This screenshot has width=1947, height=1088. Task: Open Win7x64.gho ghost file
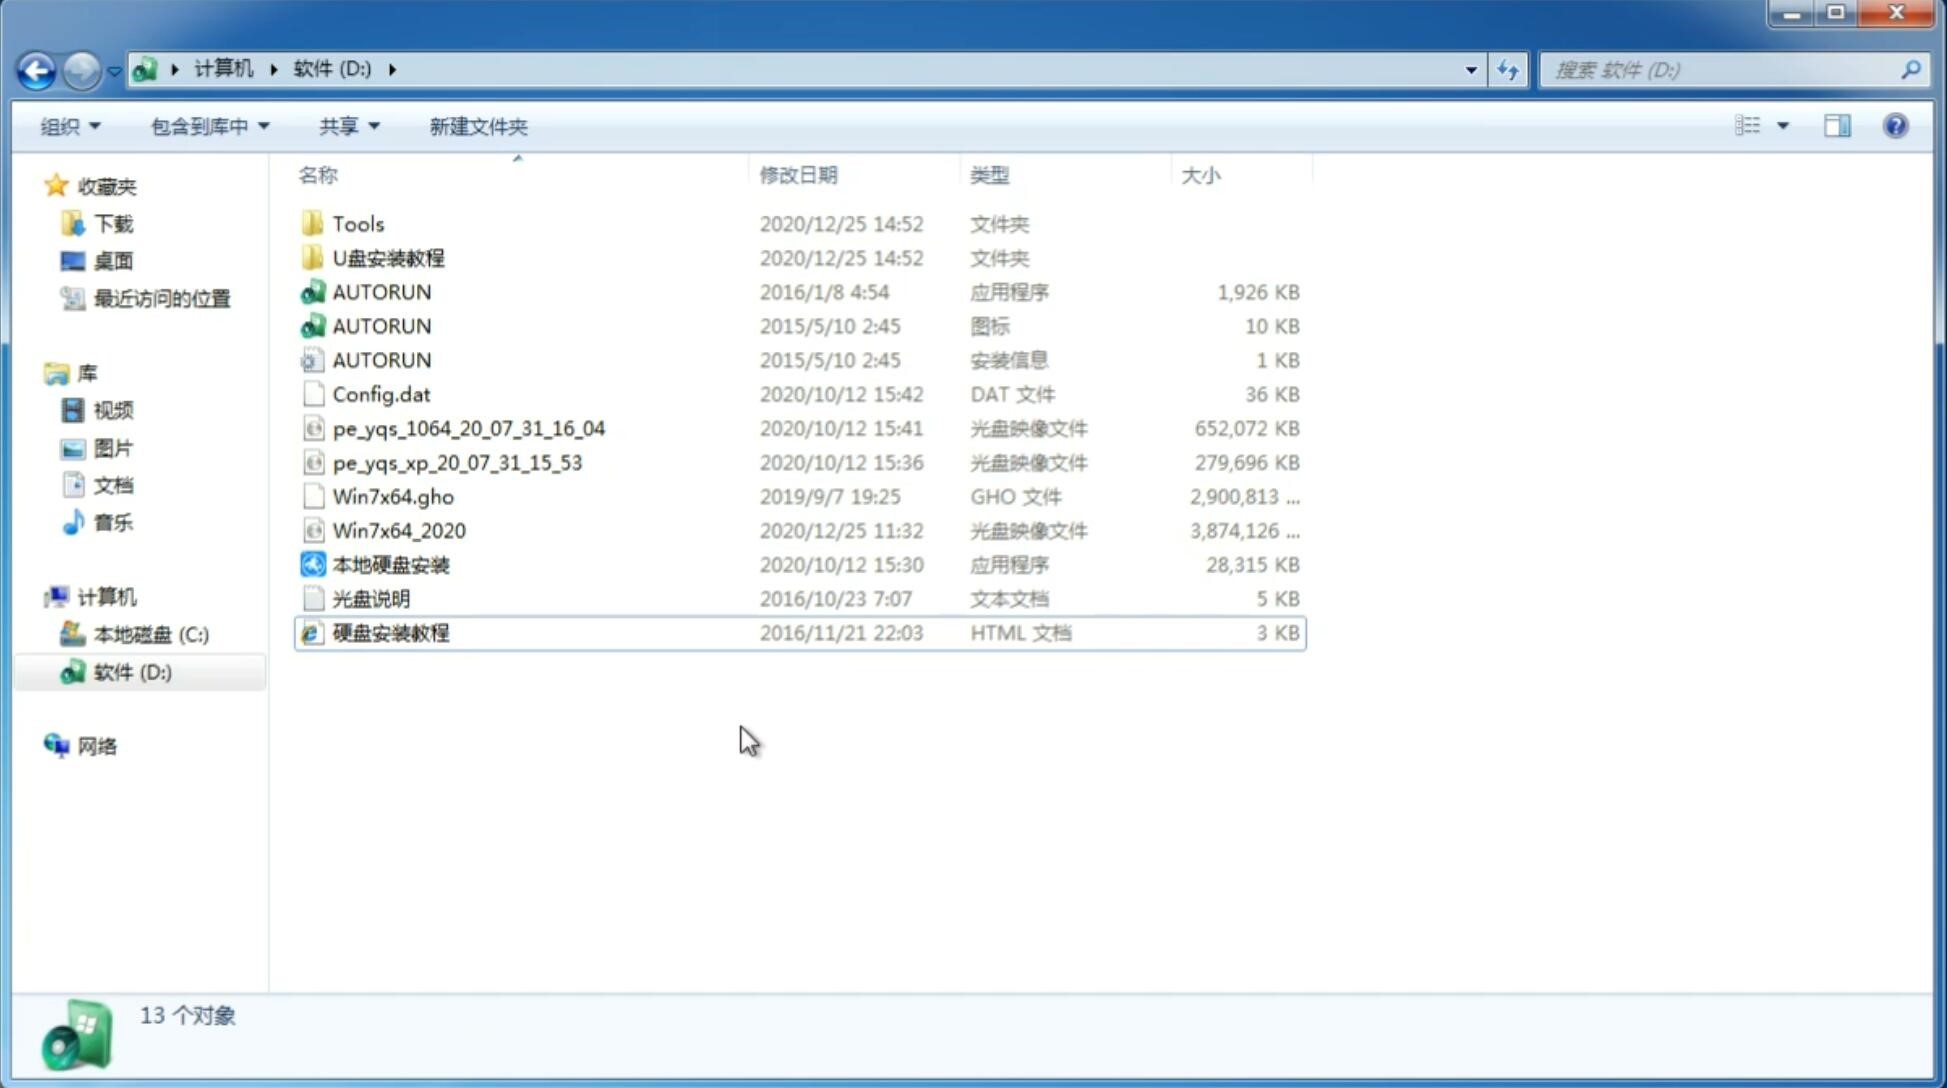(x=394, y=496)
